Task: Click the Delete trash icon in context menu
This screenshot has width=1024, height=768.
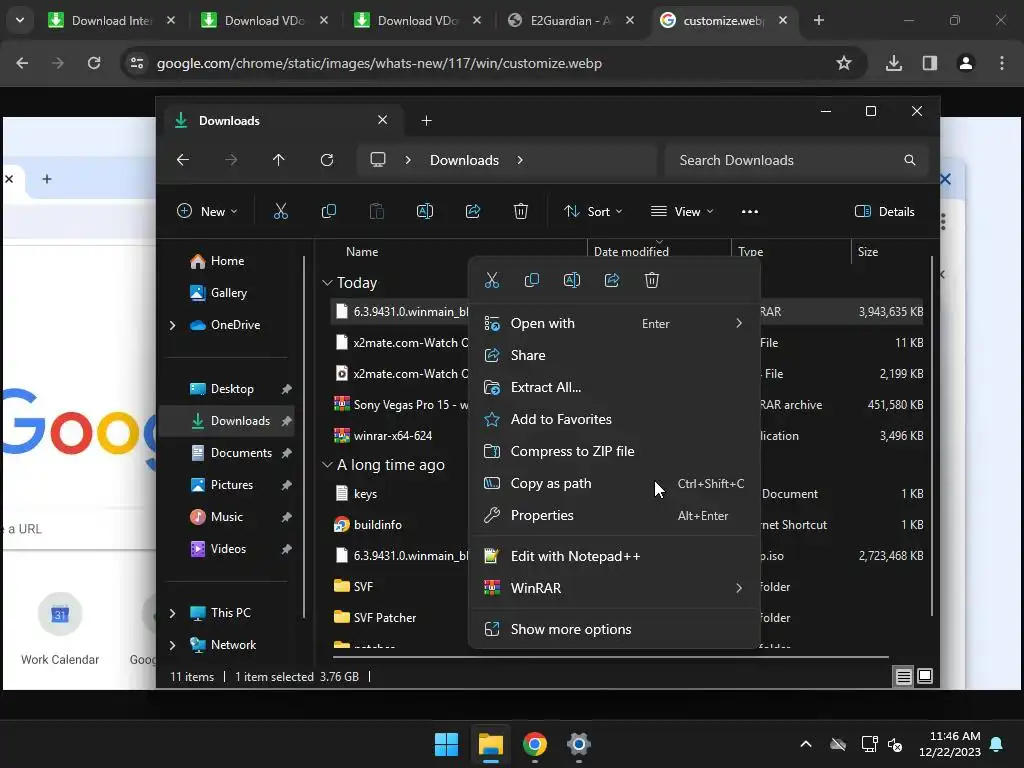Action: coord(652,280)
